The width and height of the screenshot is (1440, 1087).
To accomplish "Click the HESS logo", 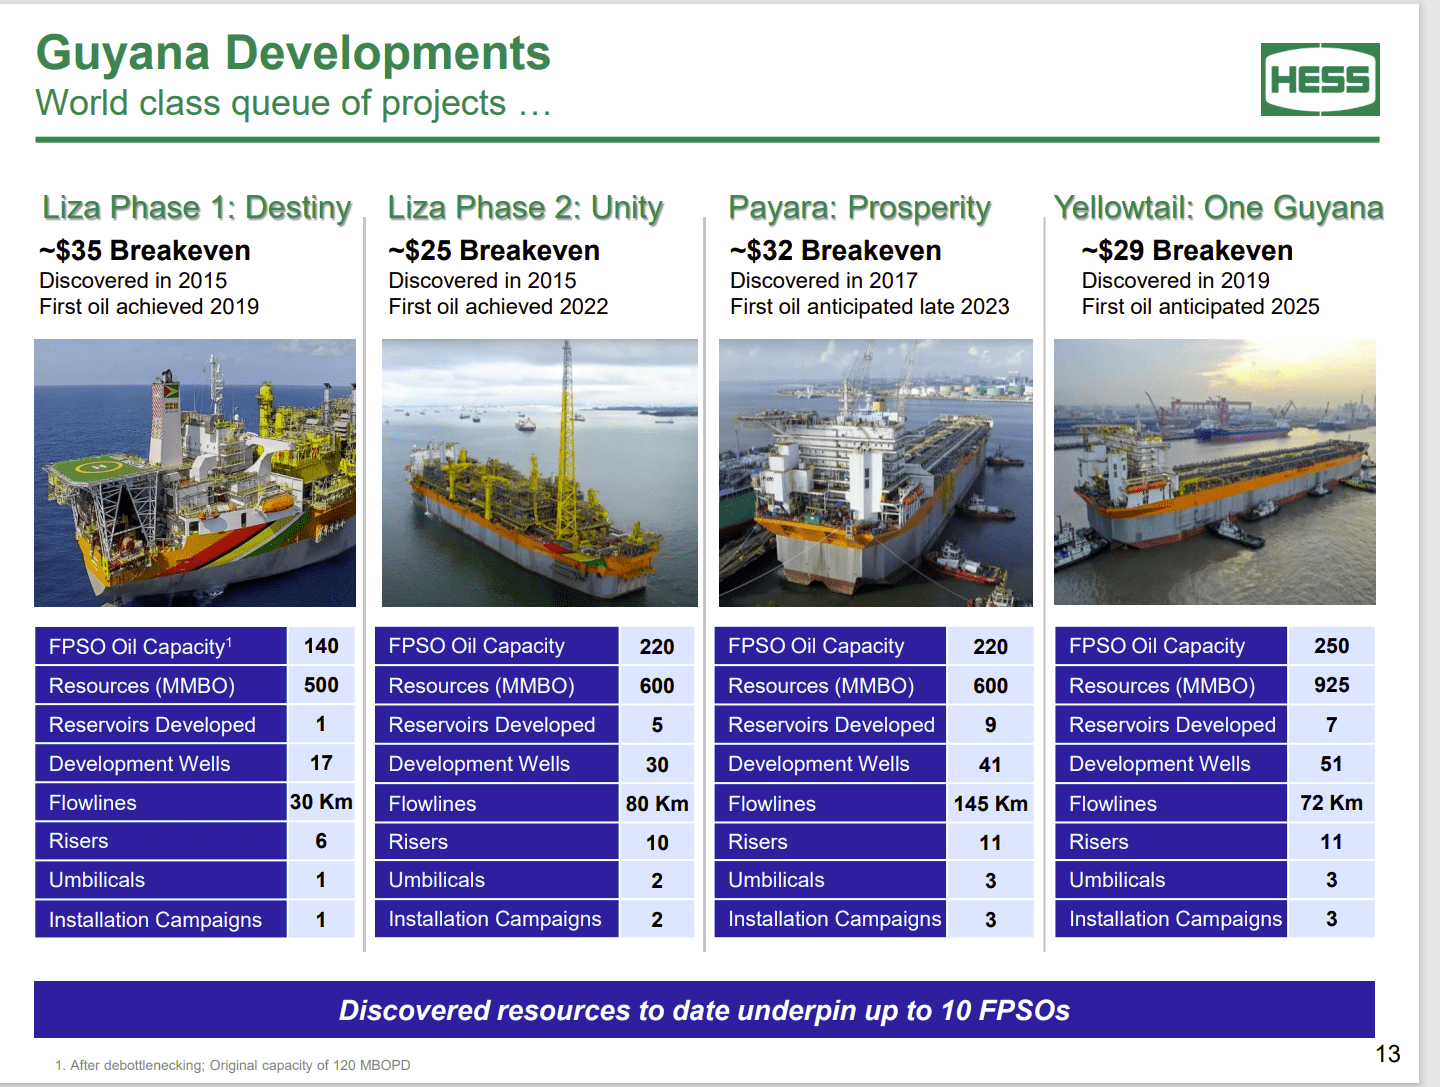I will click(x=1320, y=79).
